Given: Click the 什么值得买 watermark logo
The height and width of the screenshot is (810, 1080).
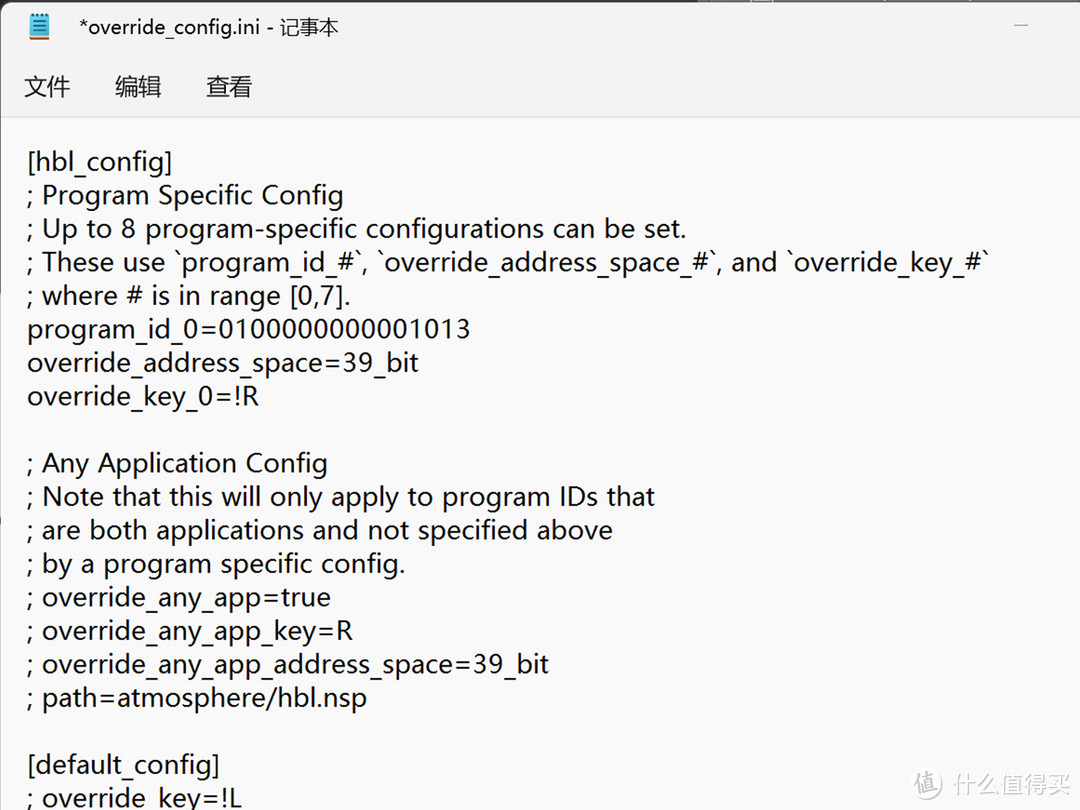Looking at the screenshot, I should pos(992,785).
